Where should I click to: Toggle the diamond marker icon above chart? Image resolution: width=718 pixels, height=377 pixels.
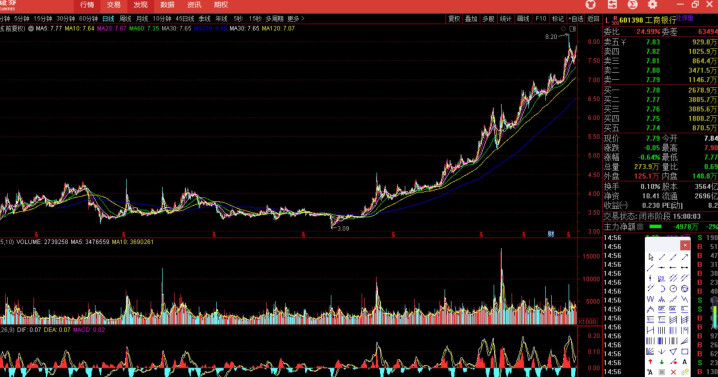pos(564,29)
